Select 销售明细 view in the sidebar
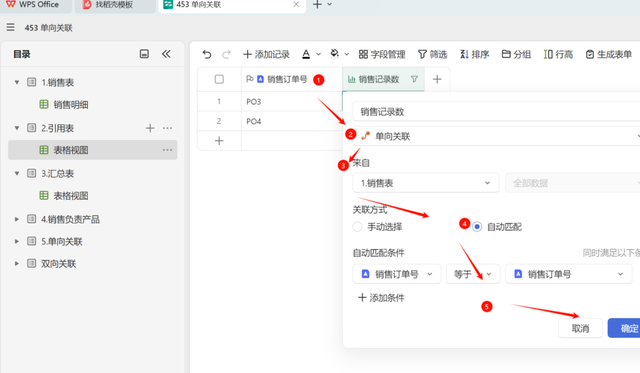Image resolution: width=640 pixels, height=373 pixels. pos(71,104)
